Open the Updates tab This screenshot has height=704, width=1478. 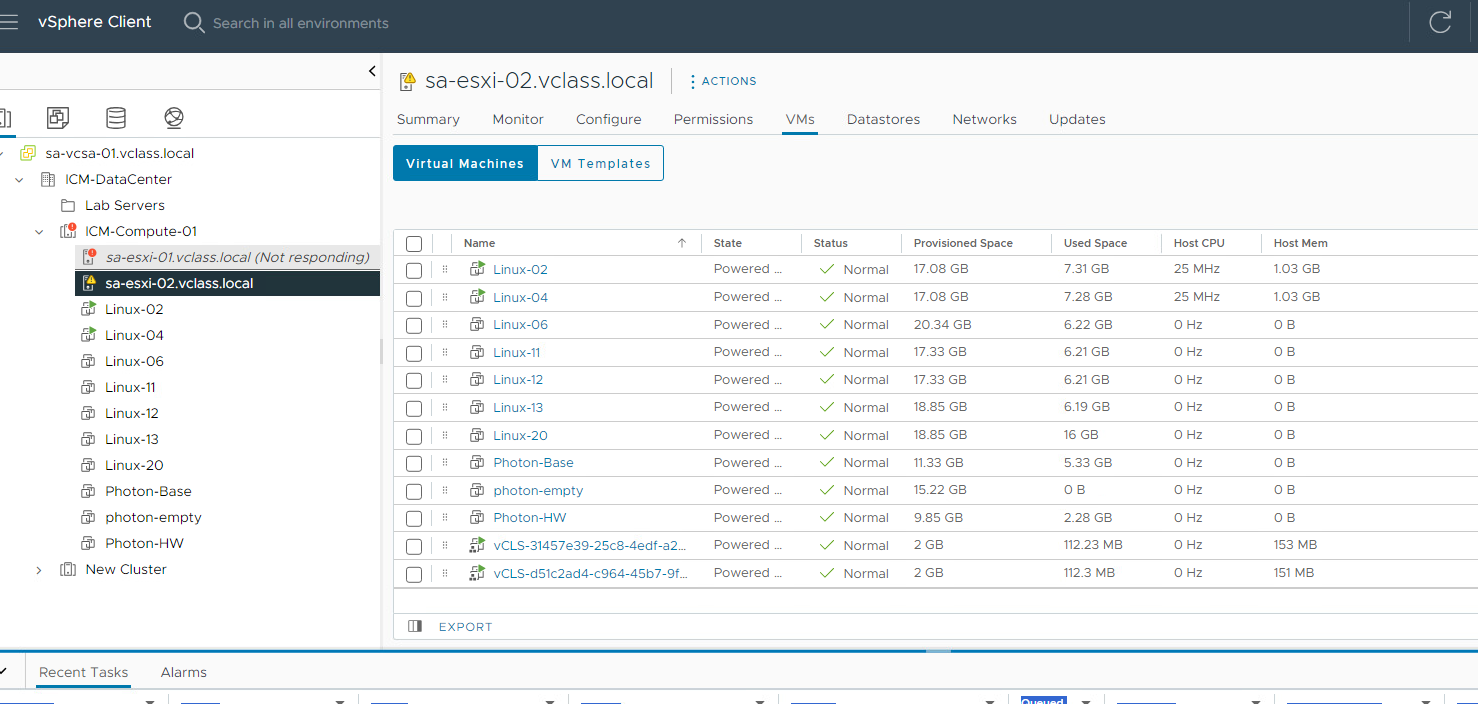tap(1077, 119)
